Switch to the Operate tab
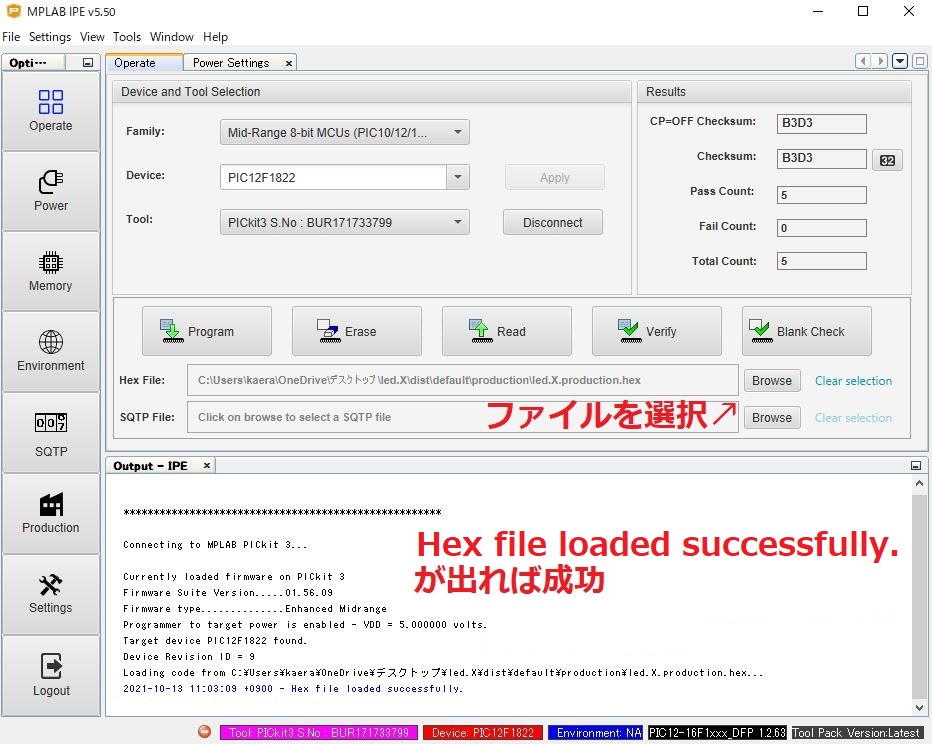932x744 pixels. [144, 62]
